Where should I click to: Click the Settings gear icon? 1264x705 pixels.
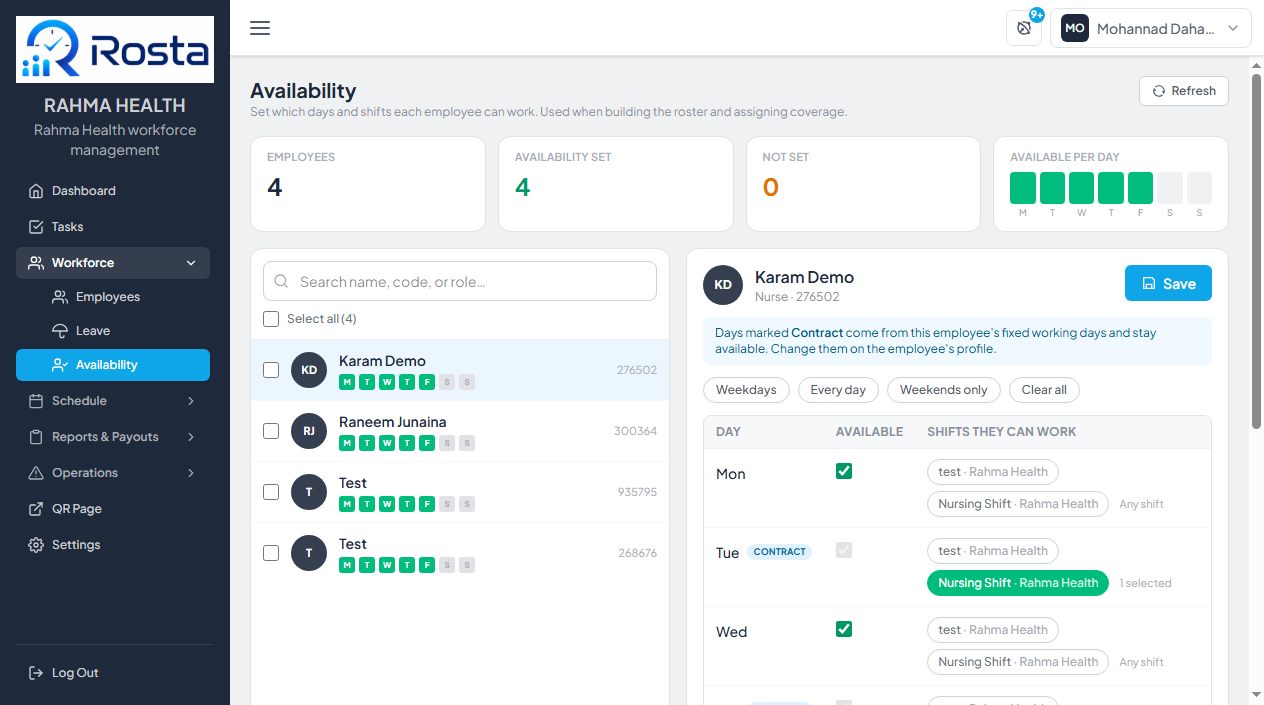[36, 545]
